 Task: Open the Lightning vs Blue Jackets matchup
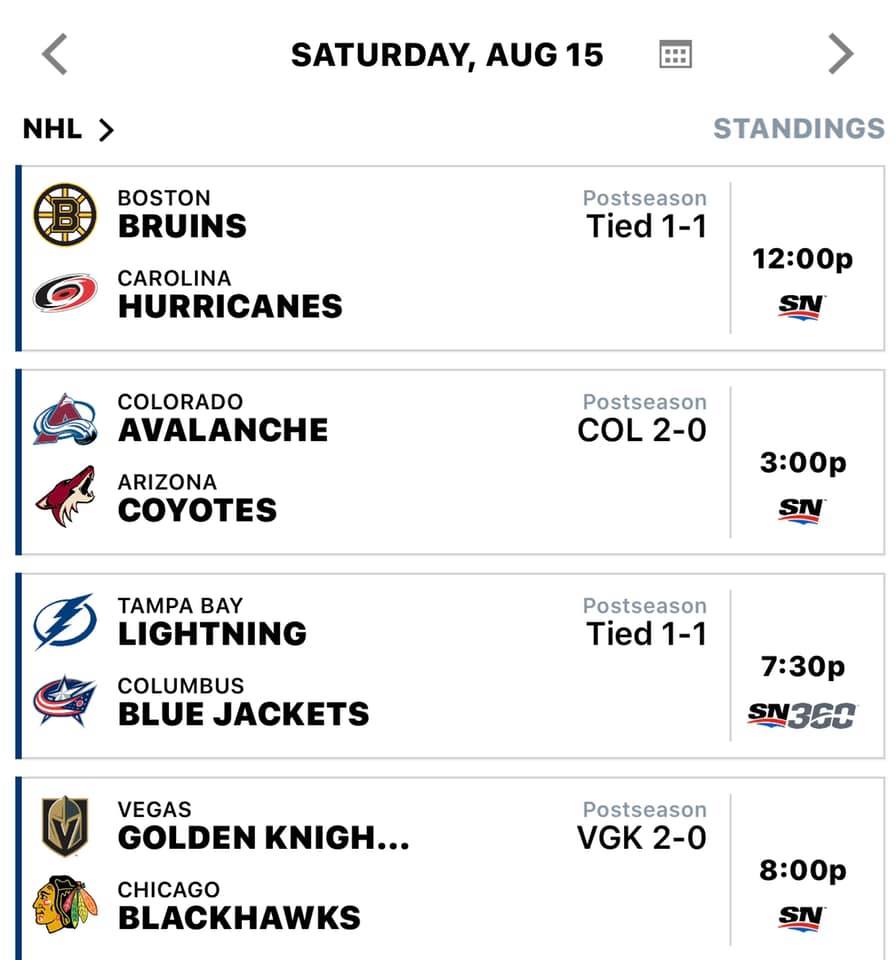[450, 666]
